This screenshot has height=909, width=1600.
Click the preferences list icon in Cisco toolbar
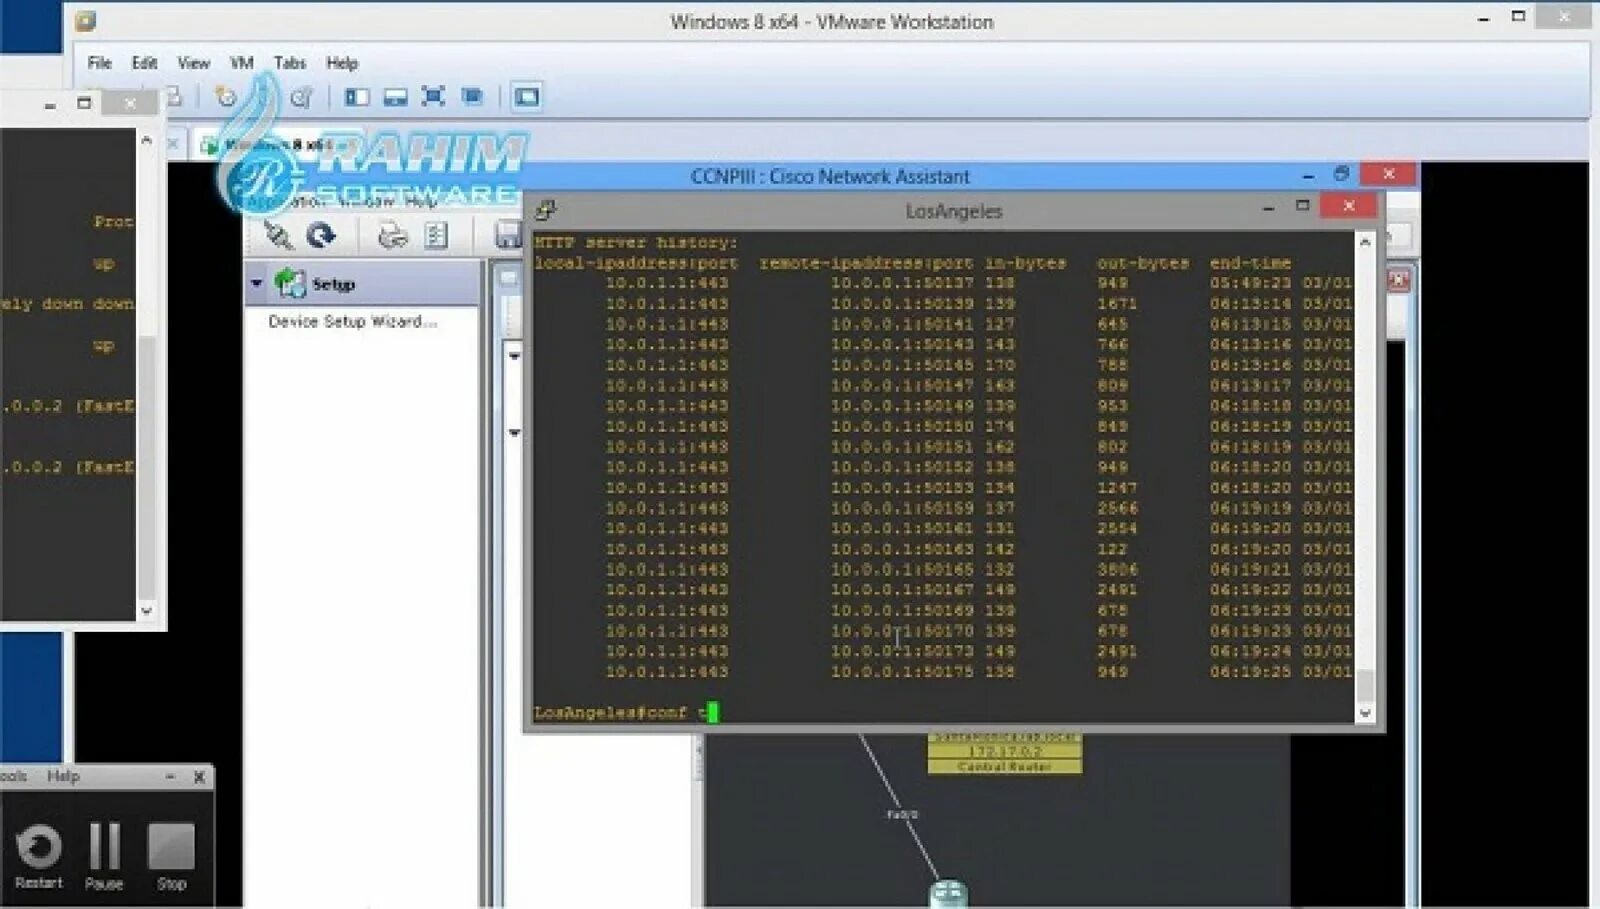tap(435, 236)
